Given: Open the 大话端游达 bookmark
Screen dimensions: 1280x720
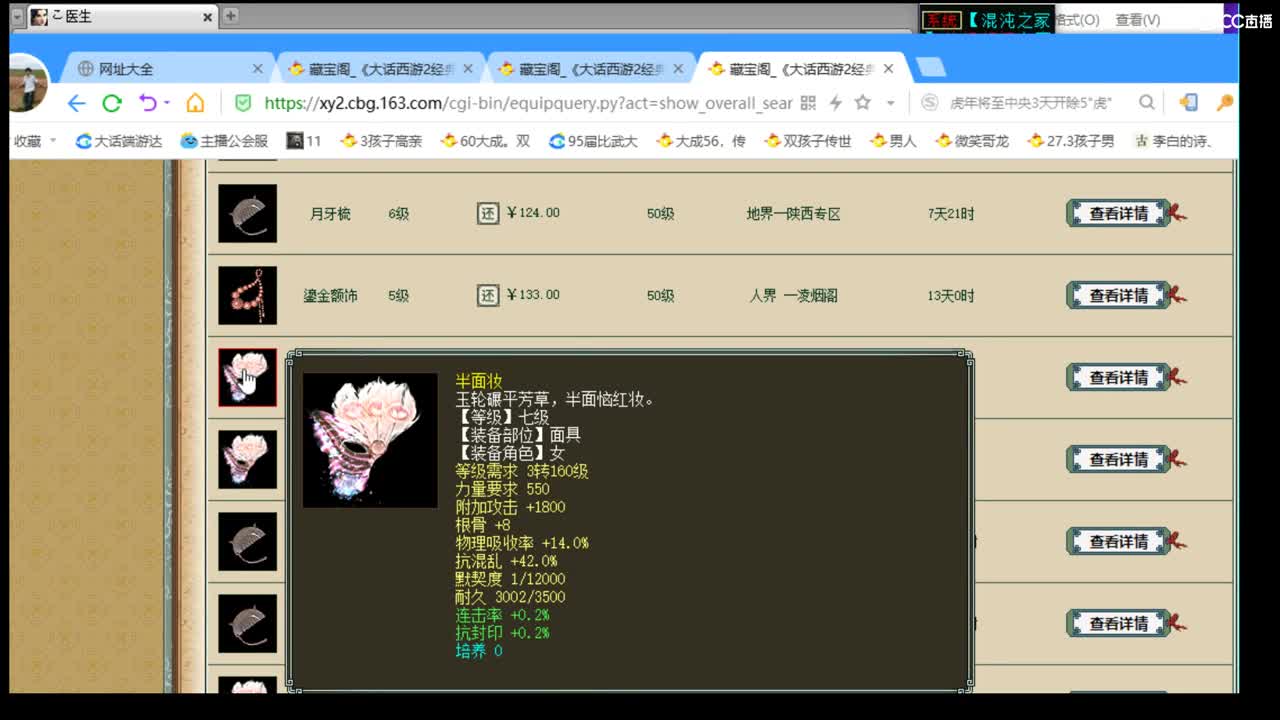Looking at the screenshot, I should 119,141.
